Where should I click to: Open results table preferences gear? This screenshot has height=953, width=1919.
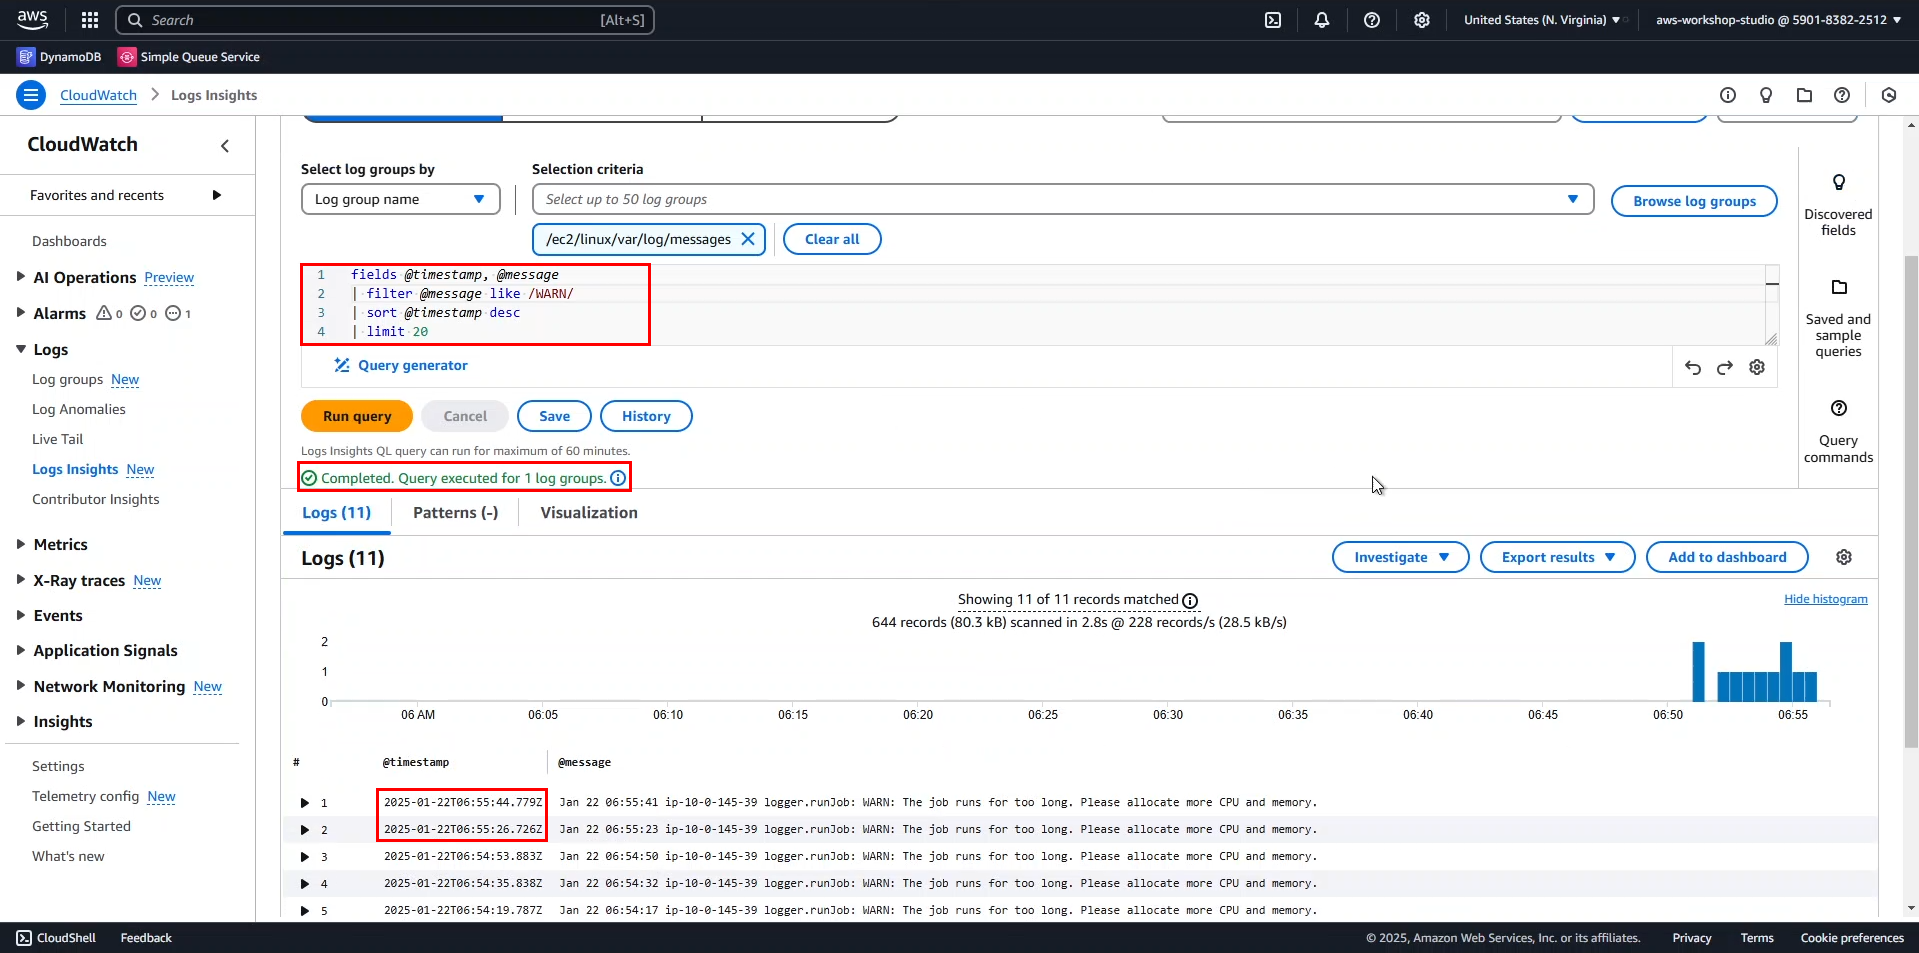1844,557
